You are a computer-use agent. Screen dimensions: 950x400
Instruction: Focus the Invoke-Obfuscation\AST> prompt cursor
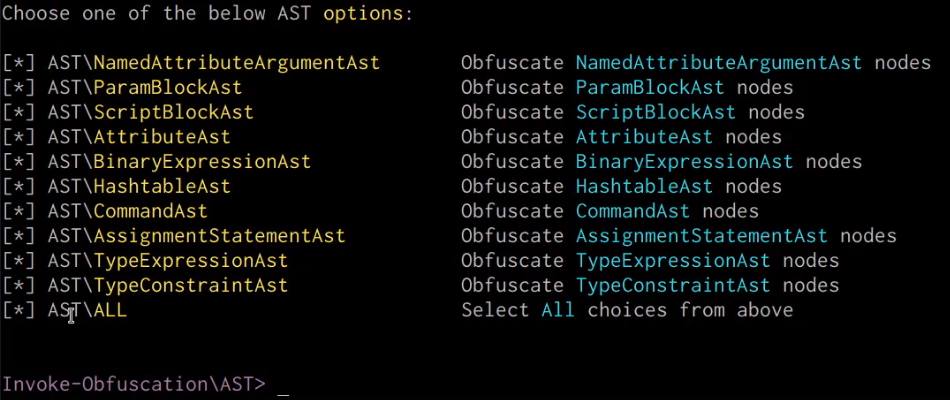(x=283, y=385)
